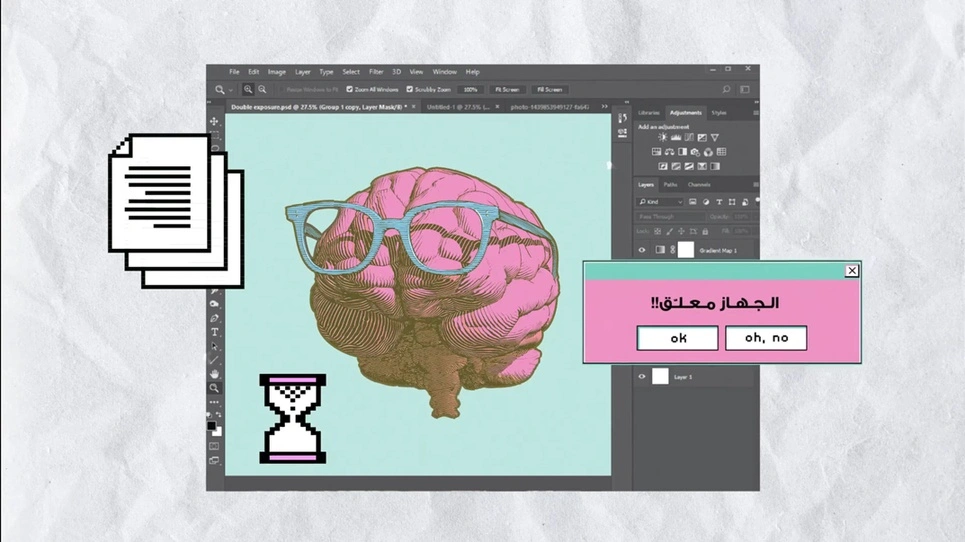Choose the Zoom Out magnifier option

coord(262,89)
